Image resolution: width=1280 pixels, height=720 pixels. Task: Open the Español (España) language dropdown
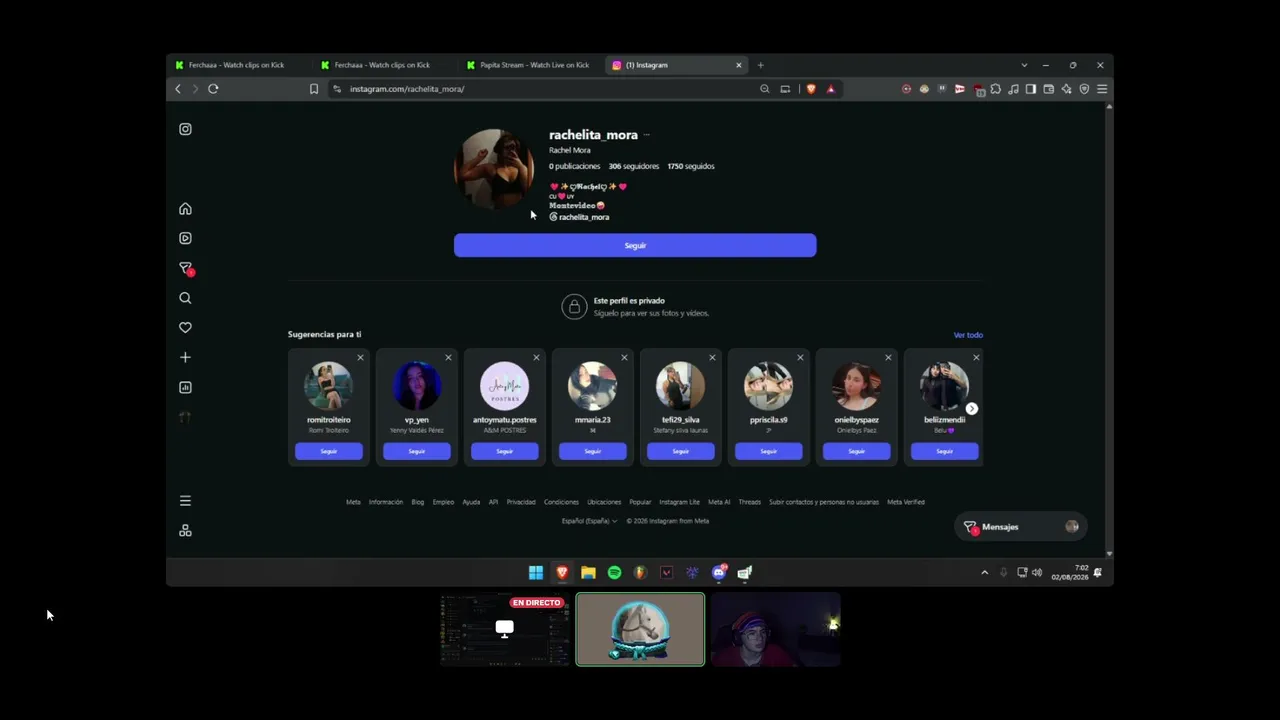click(x=589, y=521)
